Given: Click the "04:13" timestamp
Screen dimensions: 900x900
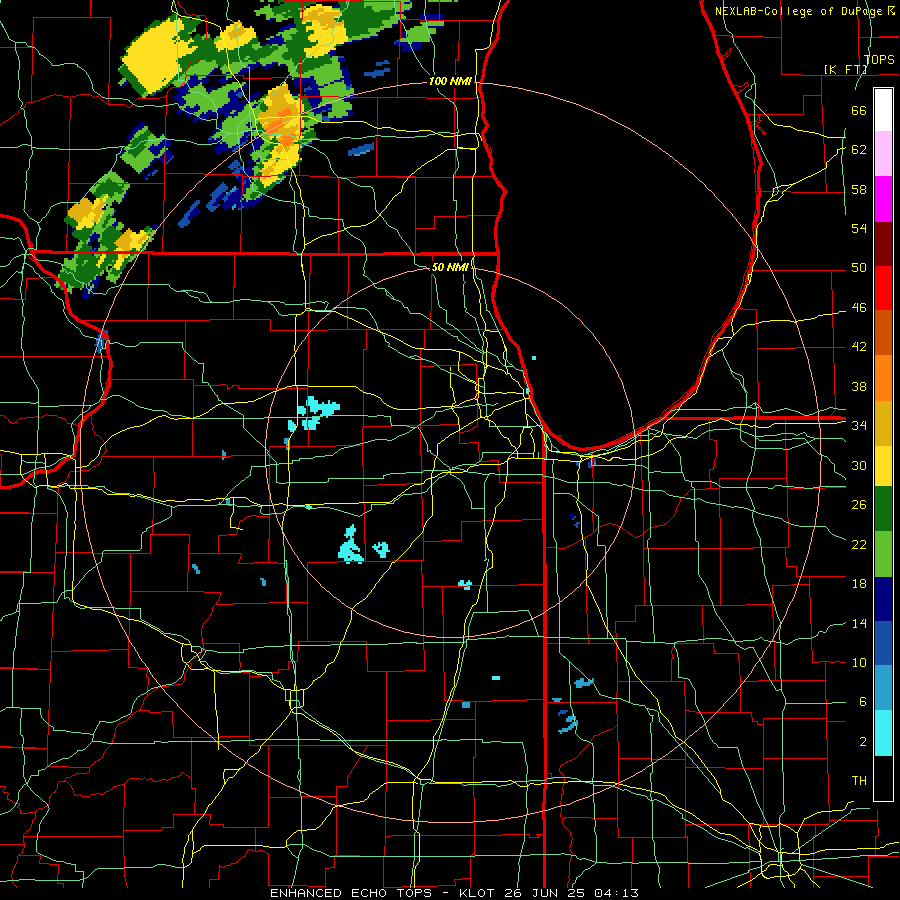Looking at the screenshot, I should (616, 893).
